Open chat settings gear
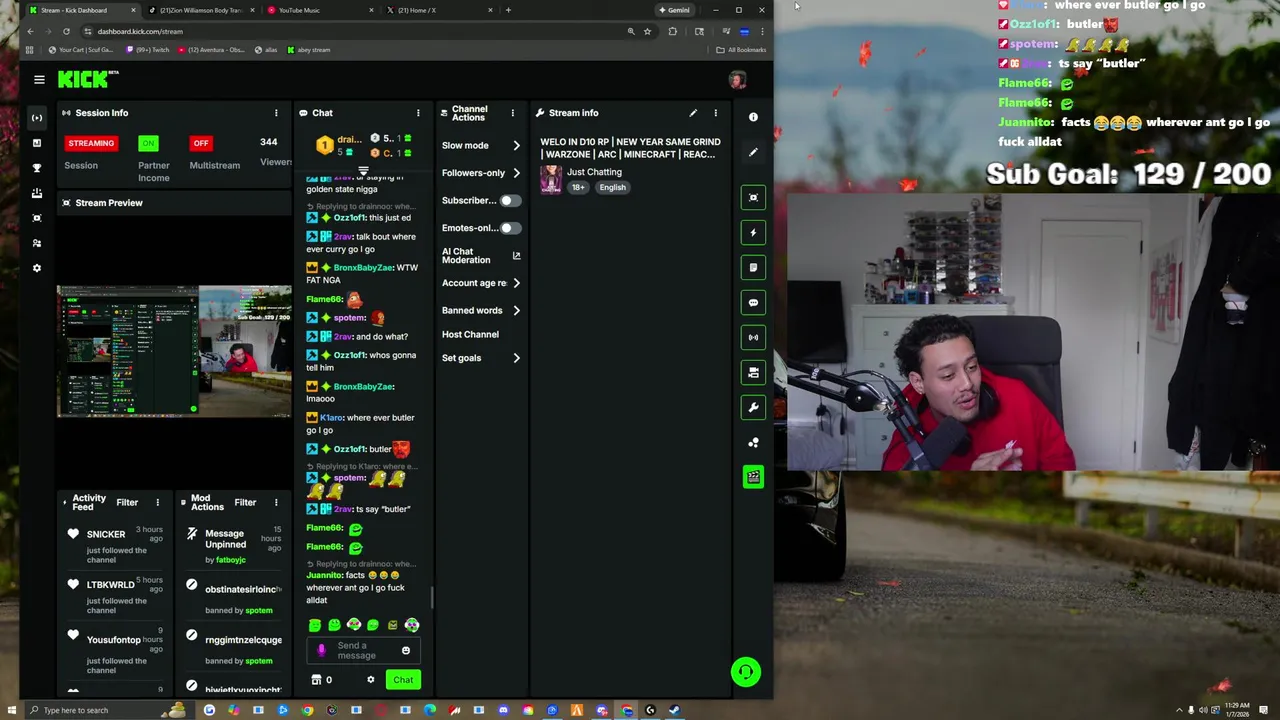Screen dimensions: 1280x720 370,680
